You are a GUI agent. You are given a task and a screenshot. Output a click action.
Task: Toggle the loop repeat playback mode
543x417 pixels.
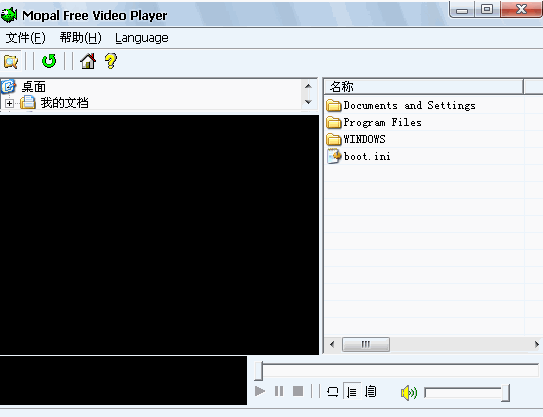pyautogui.click(x=332, y=392)
